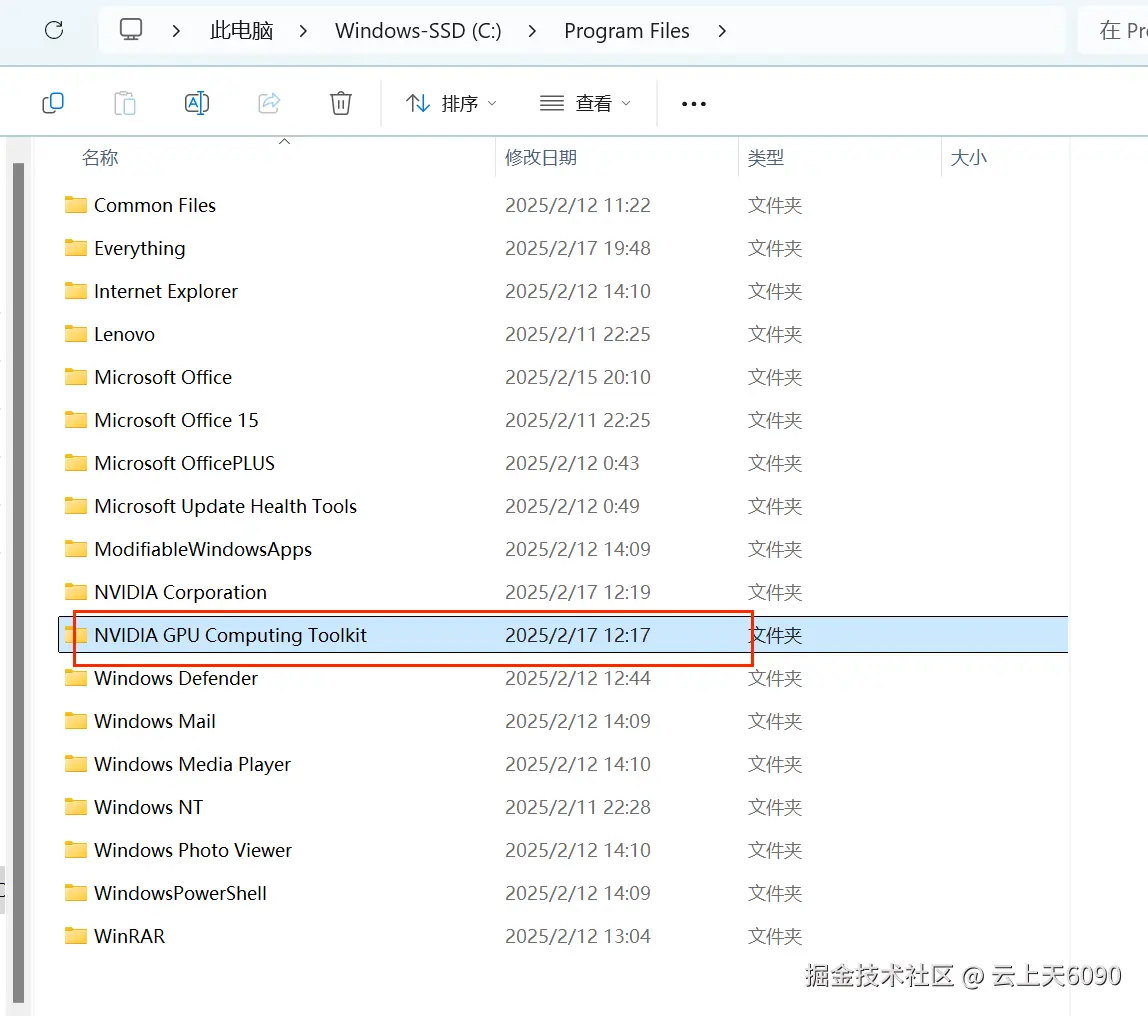The image size is (1148, 1016).
Task: Select the Everything folder icon
Action: tap(75, 247)
